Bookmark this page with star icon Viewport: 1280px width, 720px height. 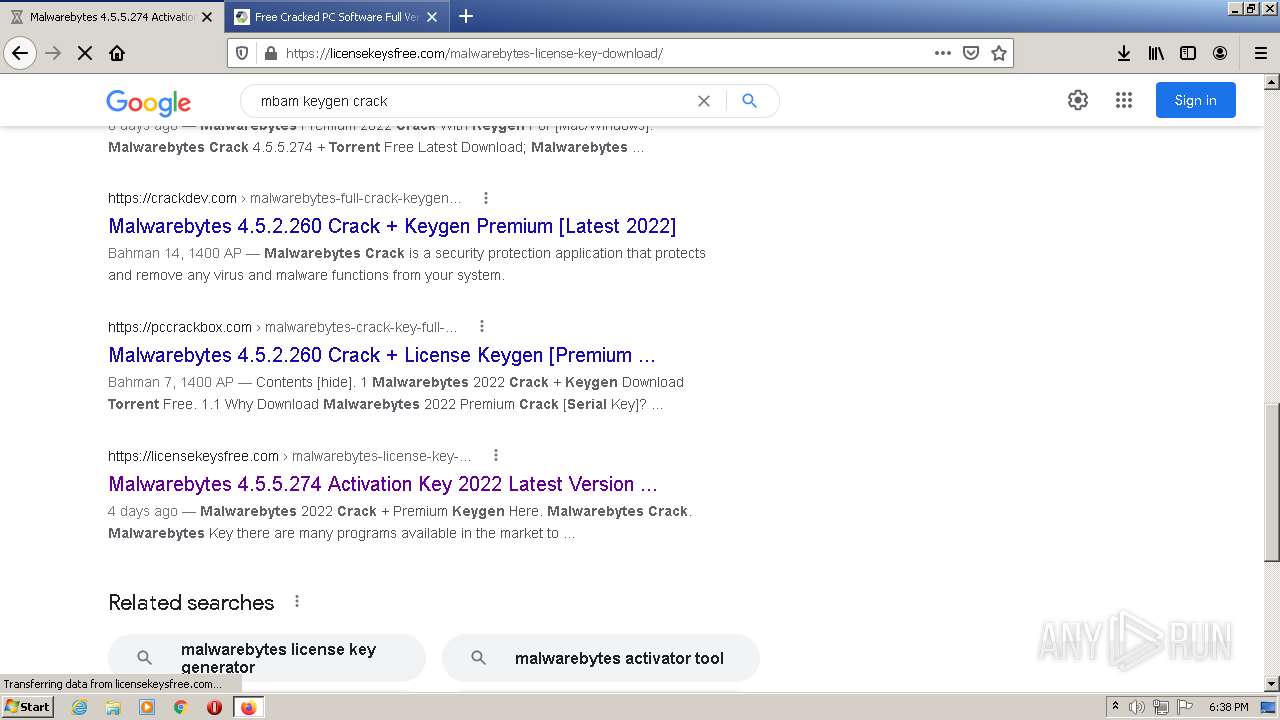(x=998, y=53)
